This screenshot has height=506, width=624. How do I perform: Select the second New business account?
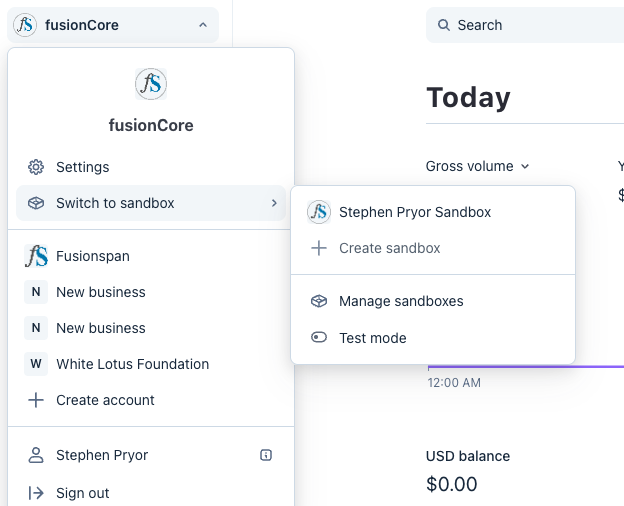coord(151,328)
